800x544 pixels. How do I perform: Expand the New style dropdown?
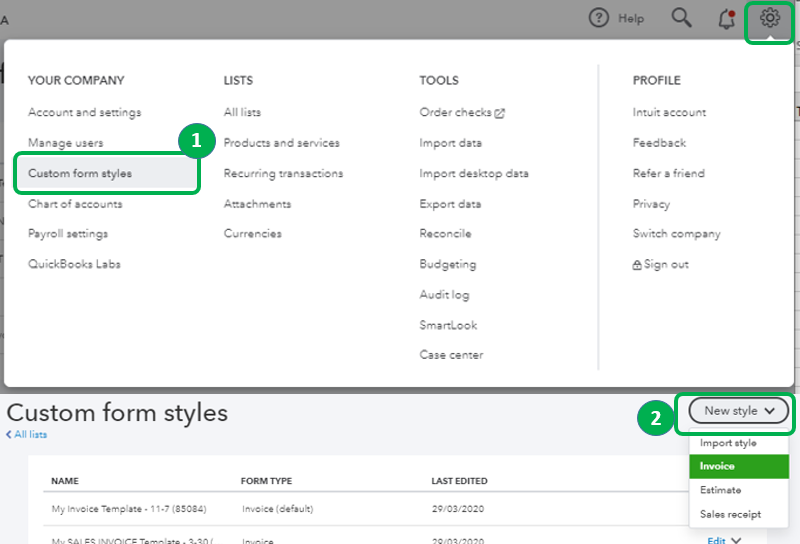[x=739, y=410]
